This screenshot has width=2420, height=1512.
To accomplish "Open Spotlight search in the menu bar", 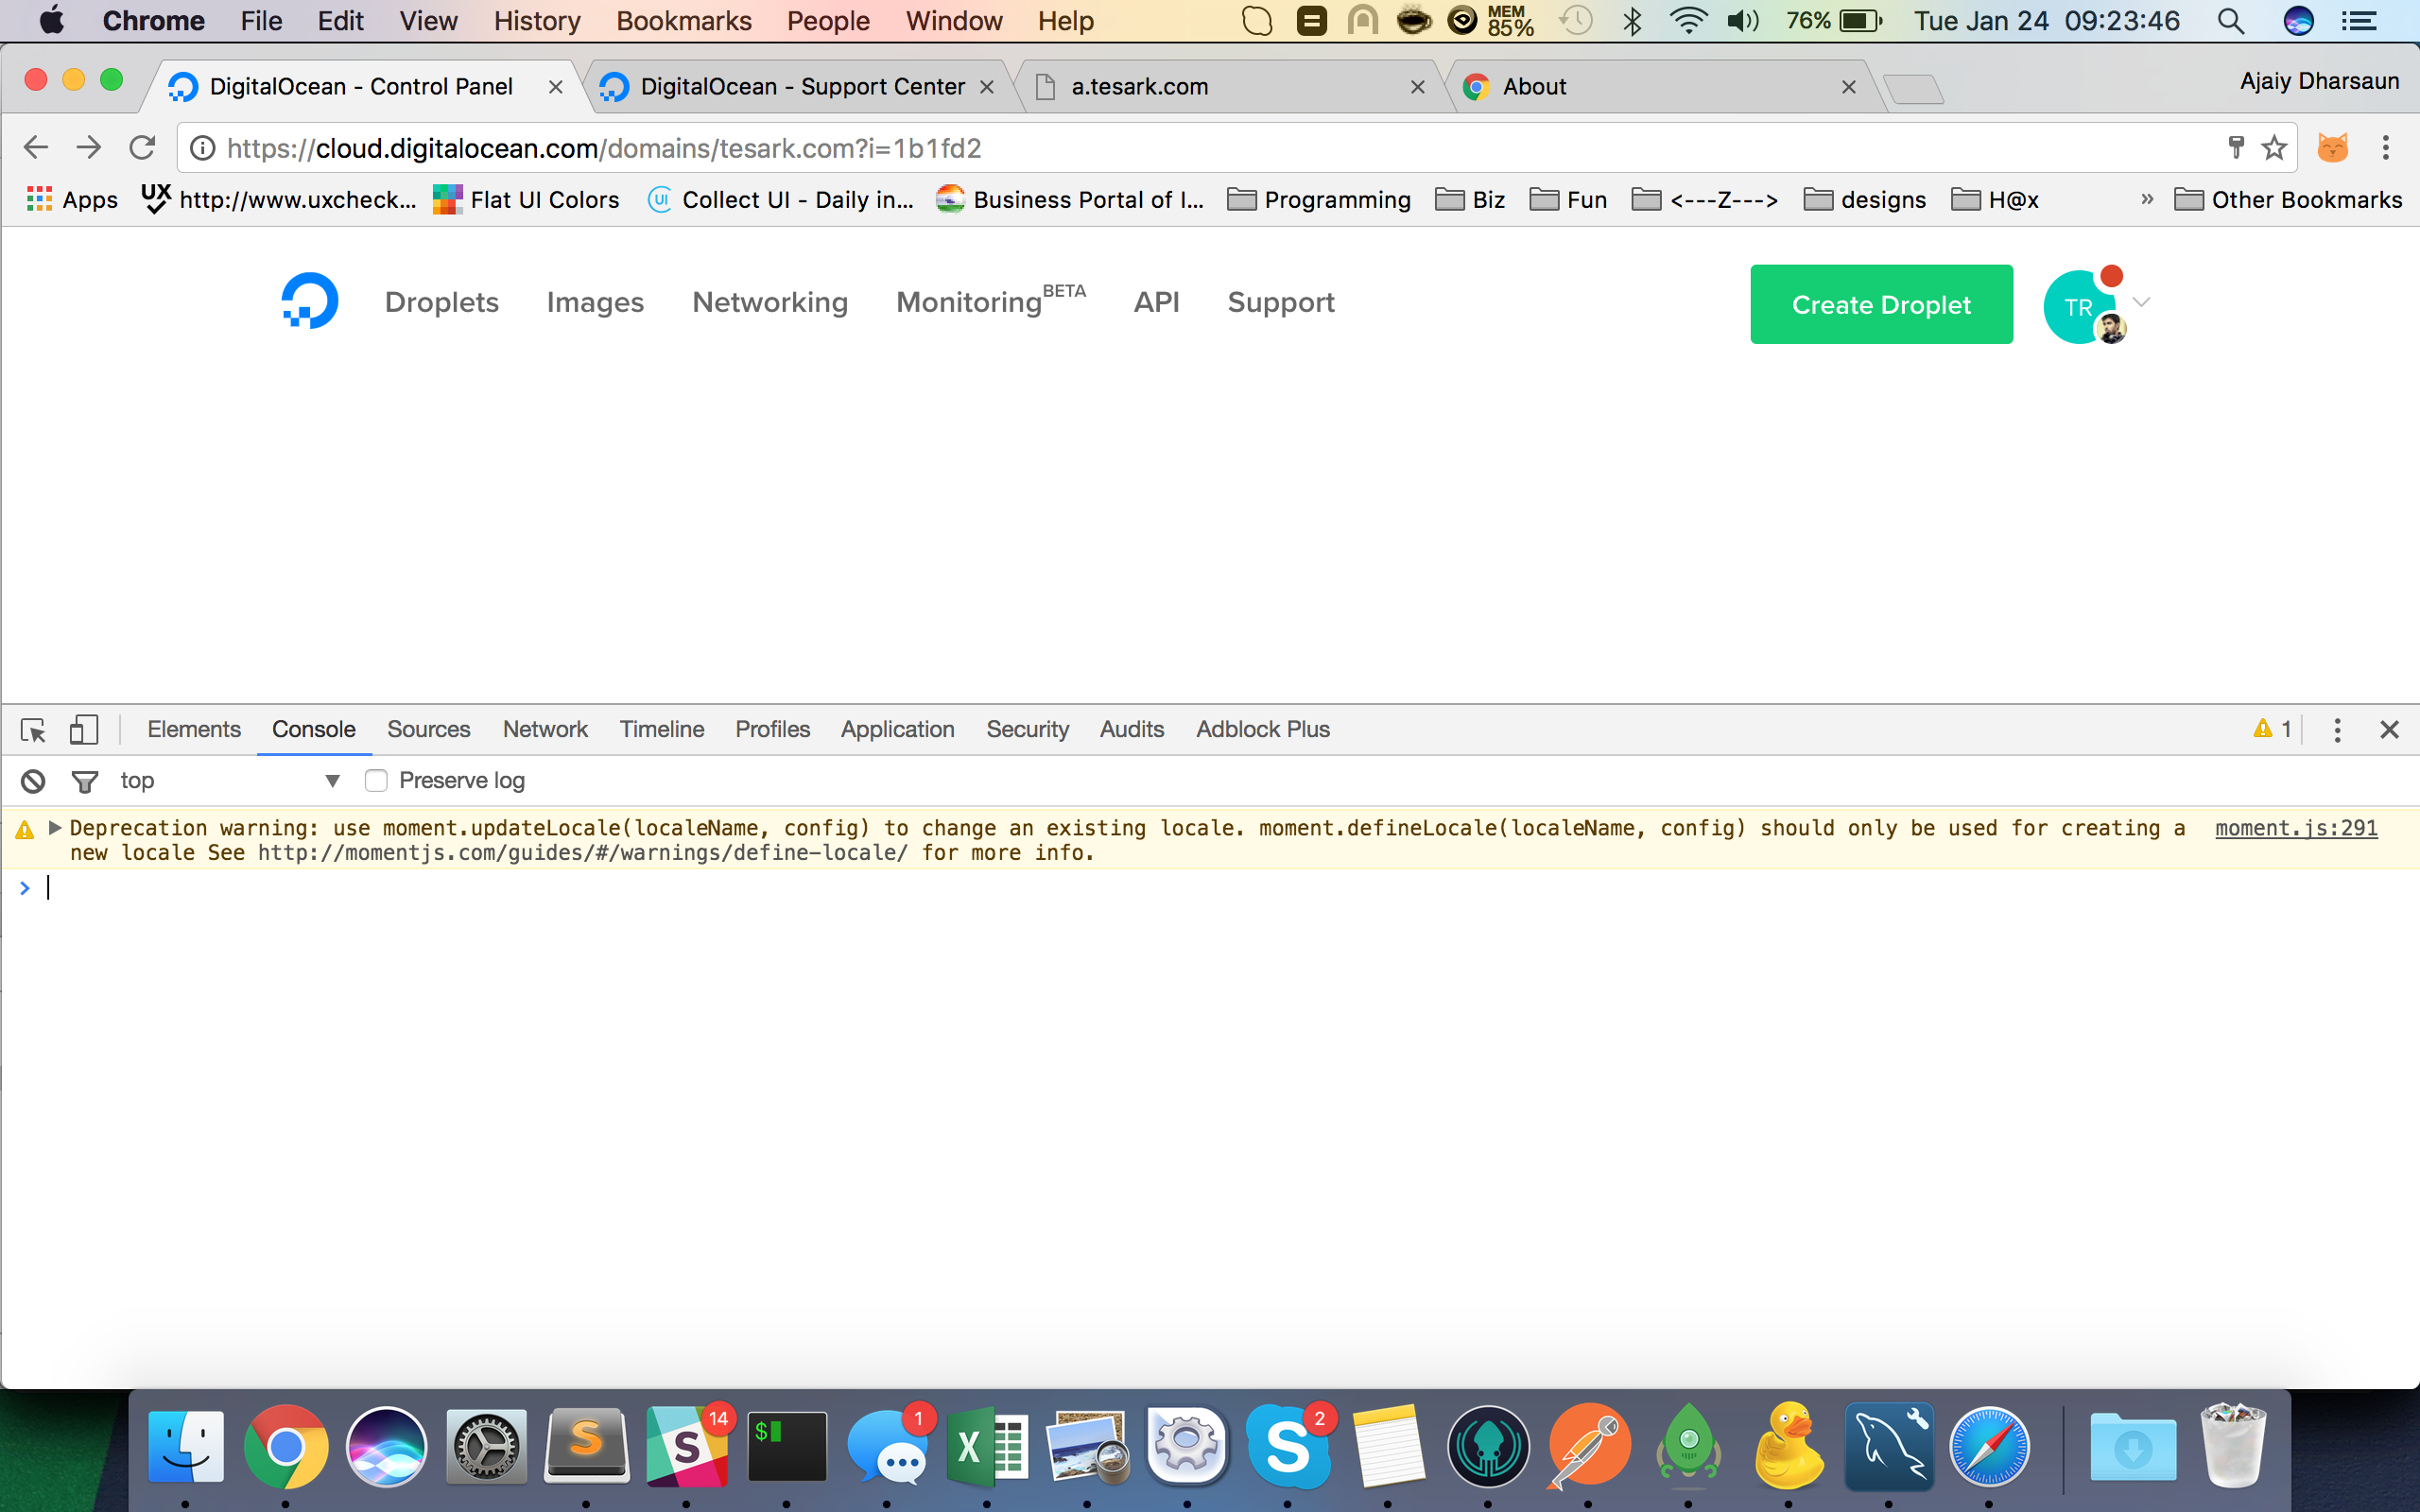I will coord(2231,21).
